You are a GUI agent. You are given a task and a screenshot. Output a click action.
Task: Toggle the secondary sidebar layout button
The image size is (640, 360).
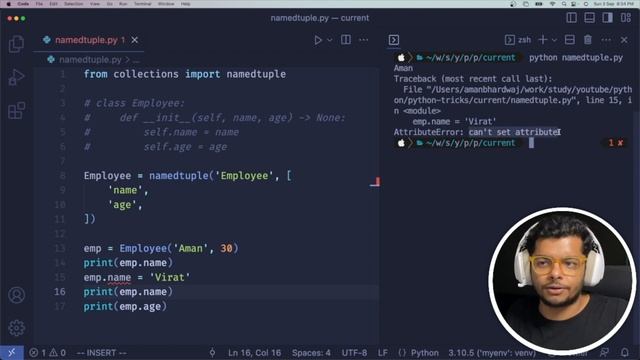607,18
